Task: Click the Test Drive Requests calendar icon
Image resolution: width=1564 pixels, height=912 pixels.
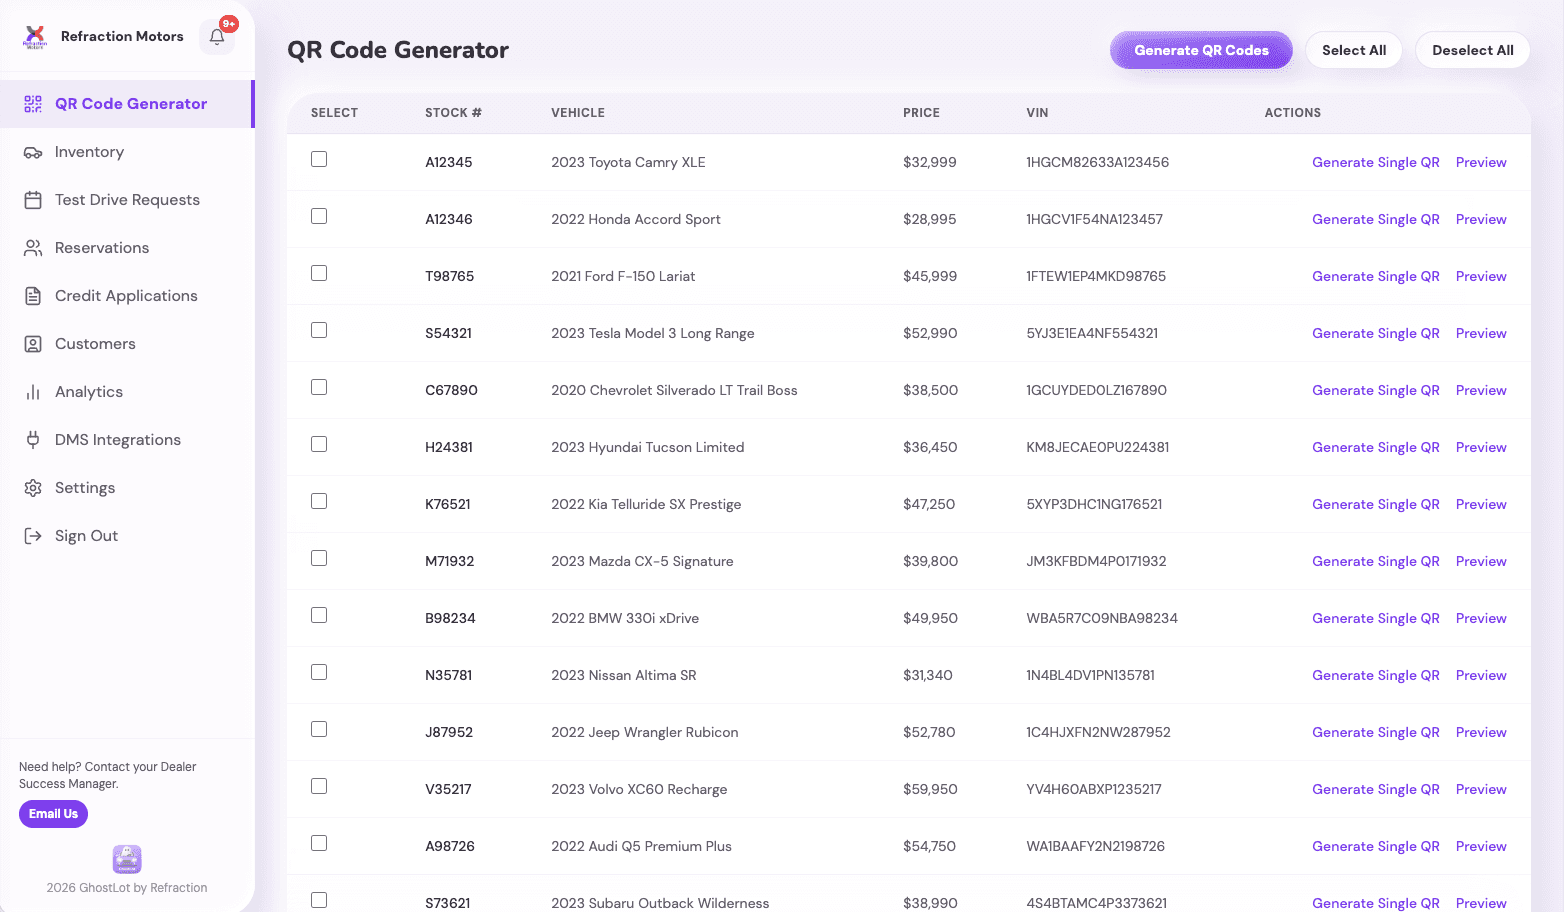Action: point(33,200)
